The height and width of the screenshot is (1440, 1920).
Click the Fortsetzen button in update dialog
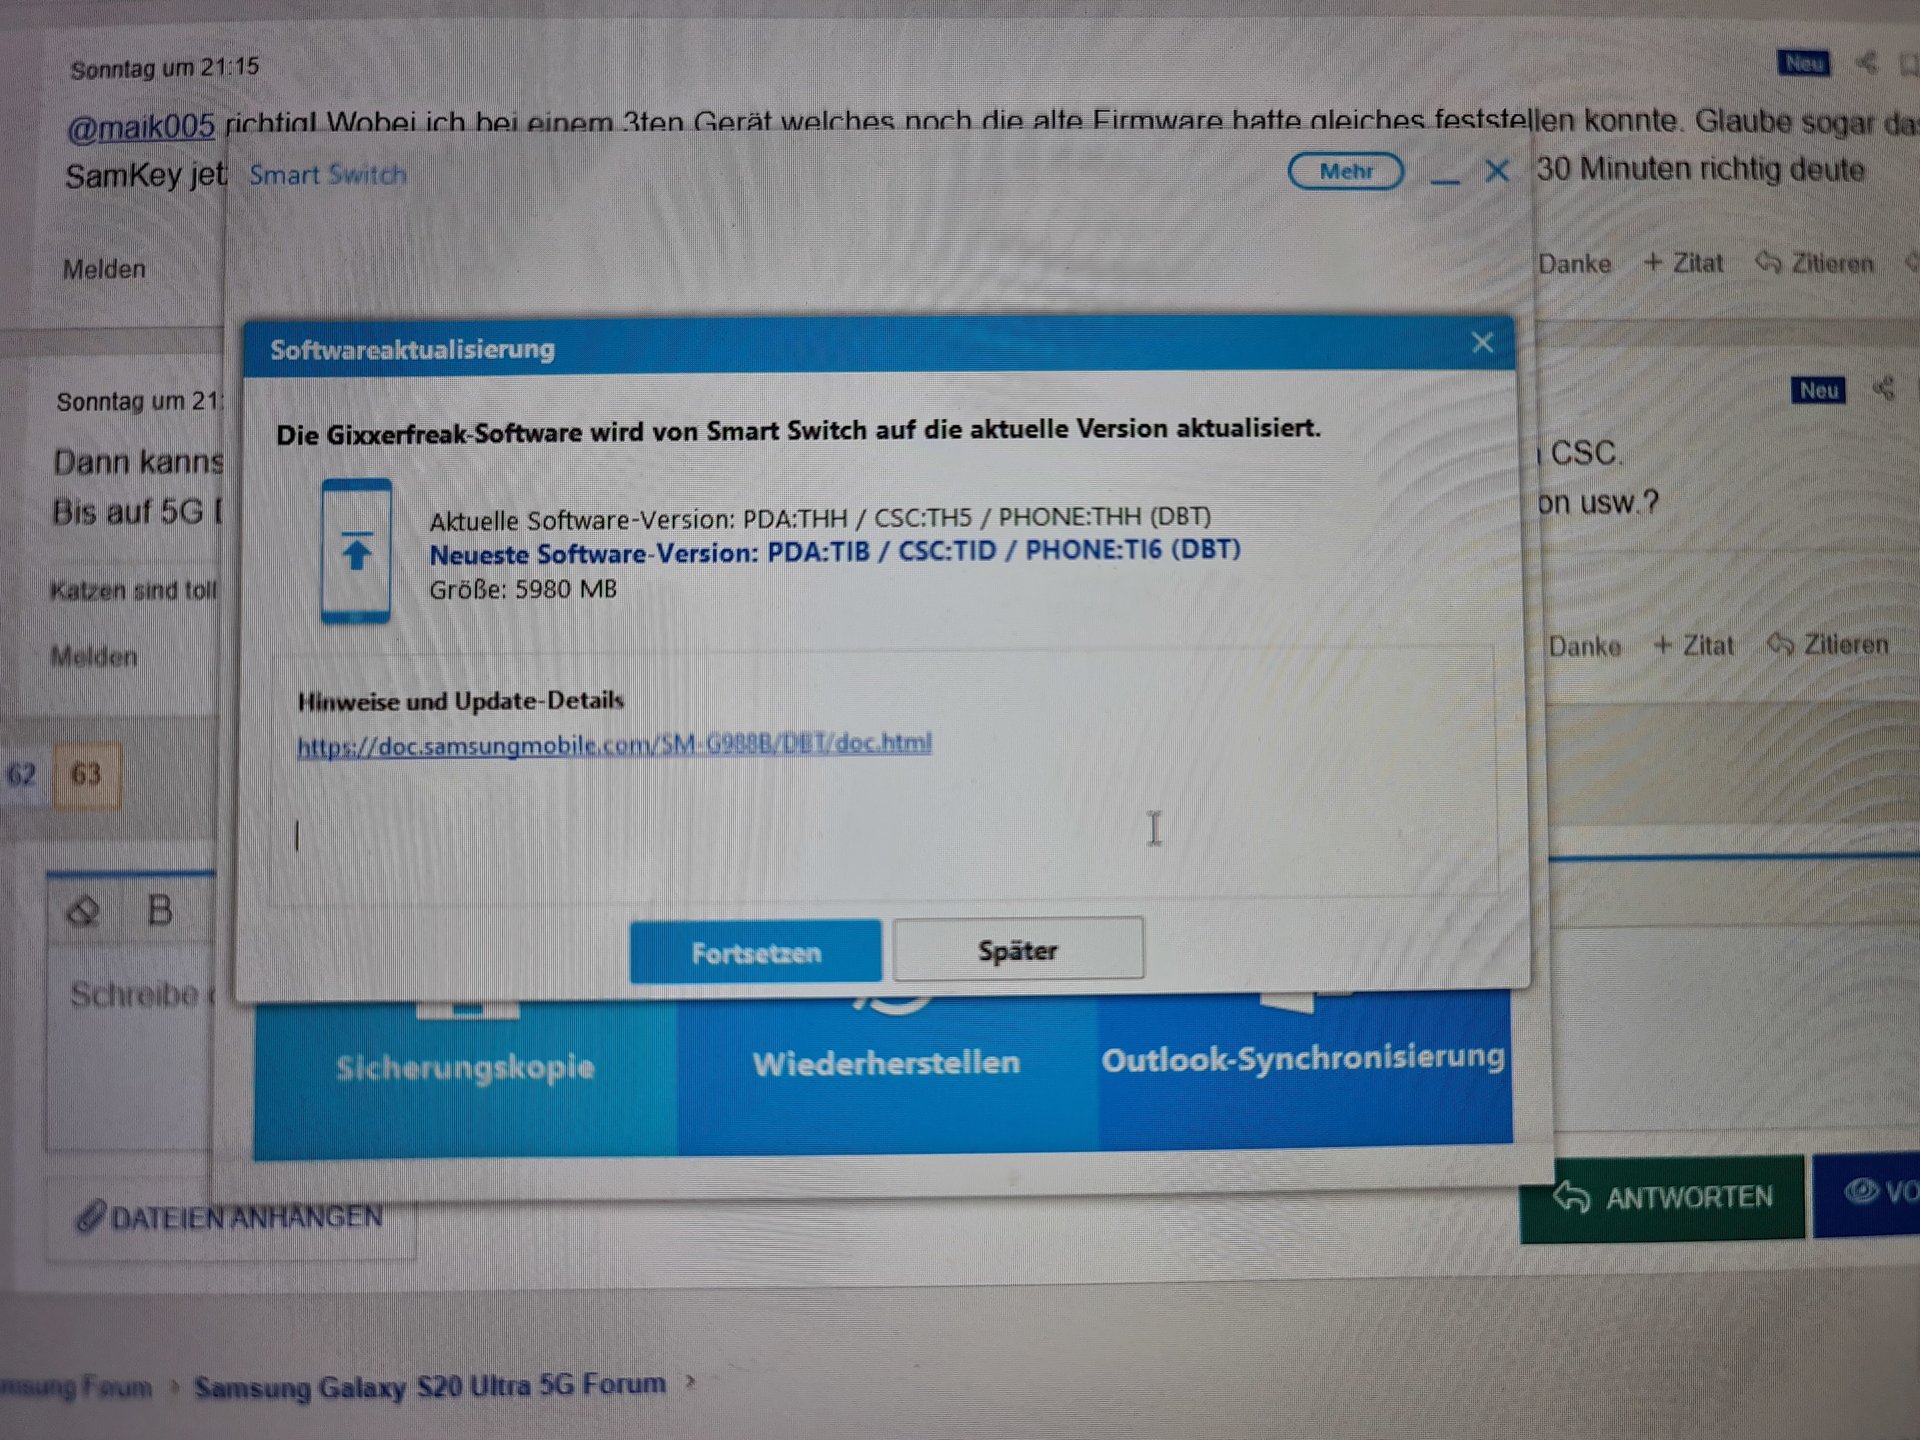[755, 951]
